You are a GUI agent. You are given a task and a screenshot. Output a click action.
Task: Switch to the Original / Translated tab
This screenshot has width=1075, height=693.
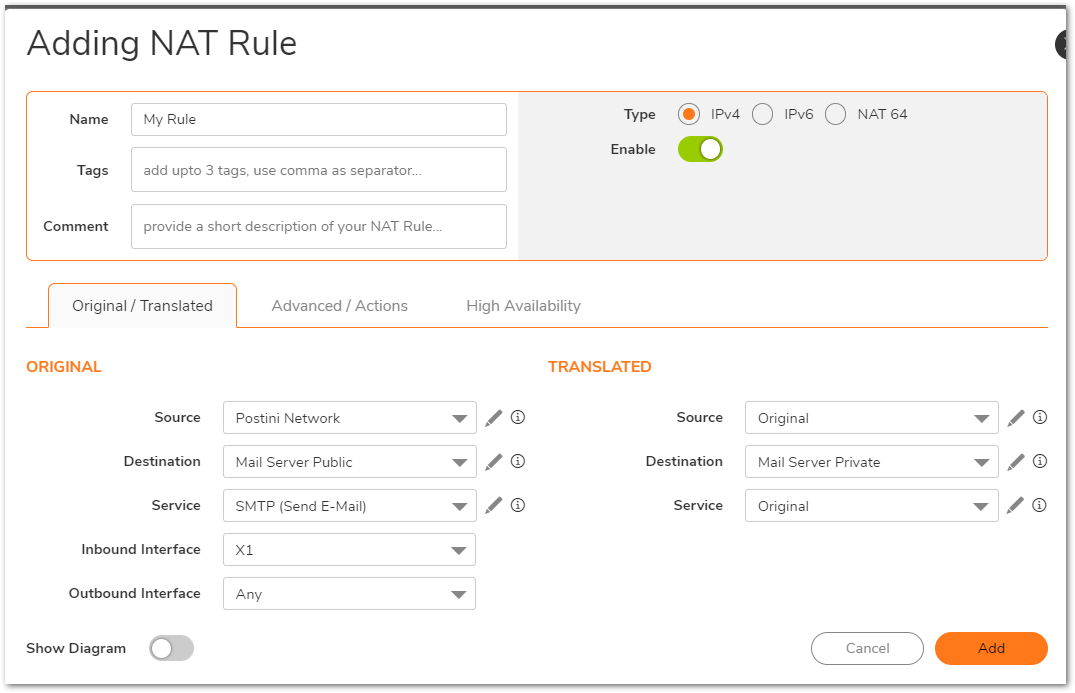click(x=143, y=306)
